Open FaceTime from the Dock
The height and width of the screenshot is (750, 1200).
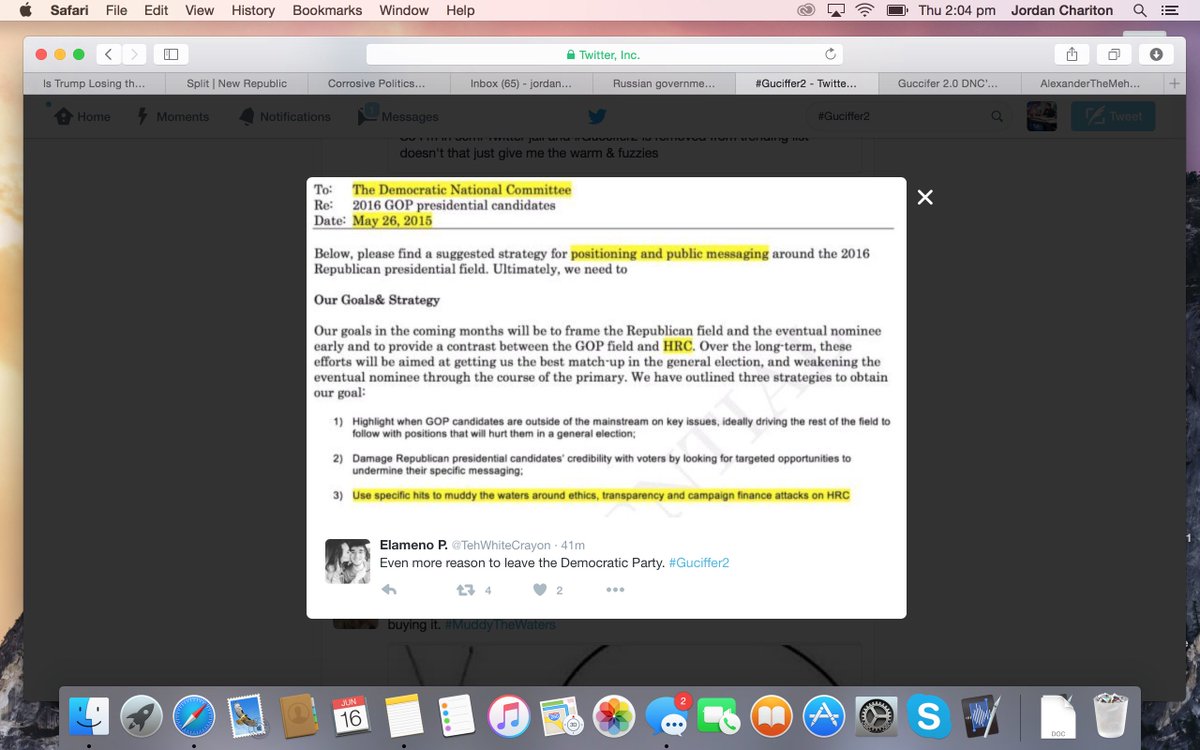click(718, 716)
